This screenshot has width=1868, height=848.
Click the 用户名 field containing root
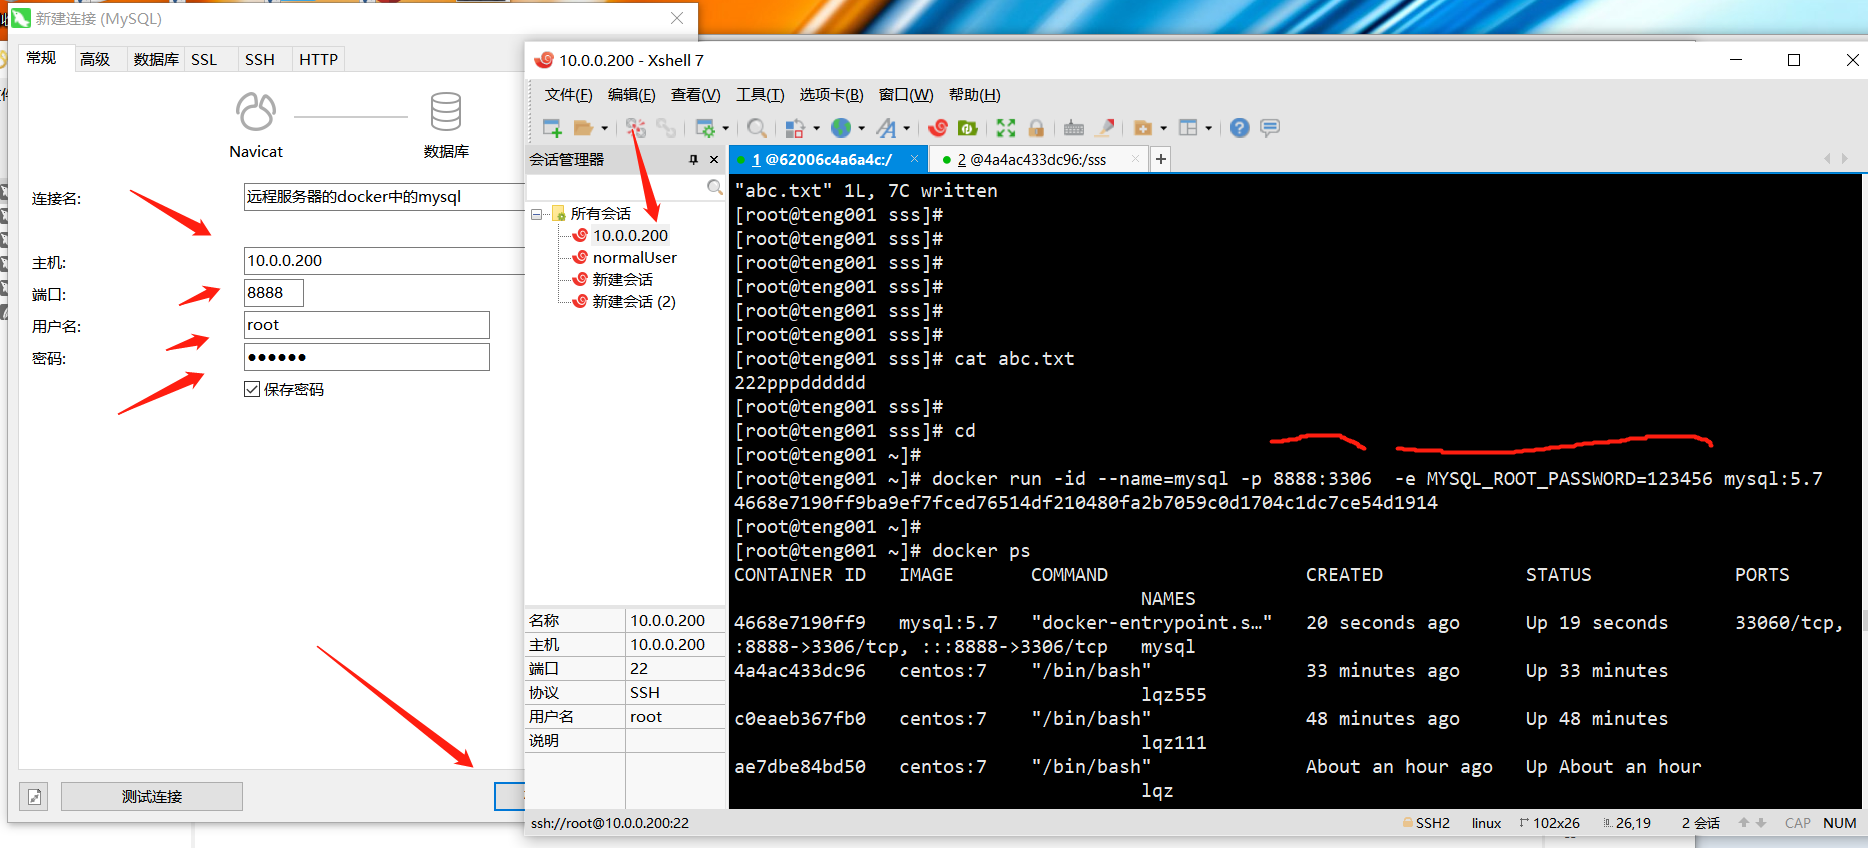point(367,325)
